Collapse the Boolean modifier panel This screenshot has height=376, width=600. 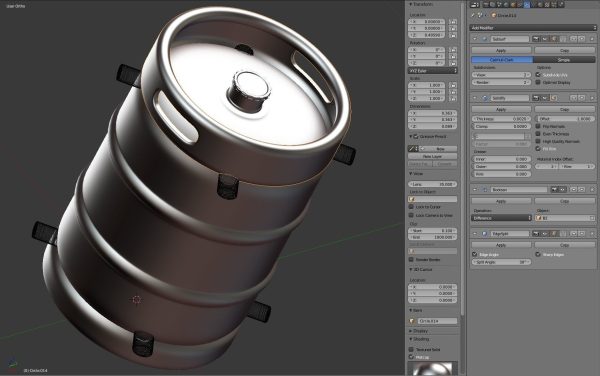pos(475,189)
